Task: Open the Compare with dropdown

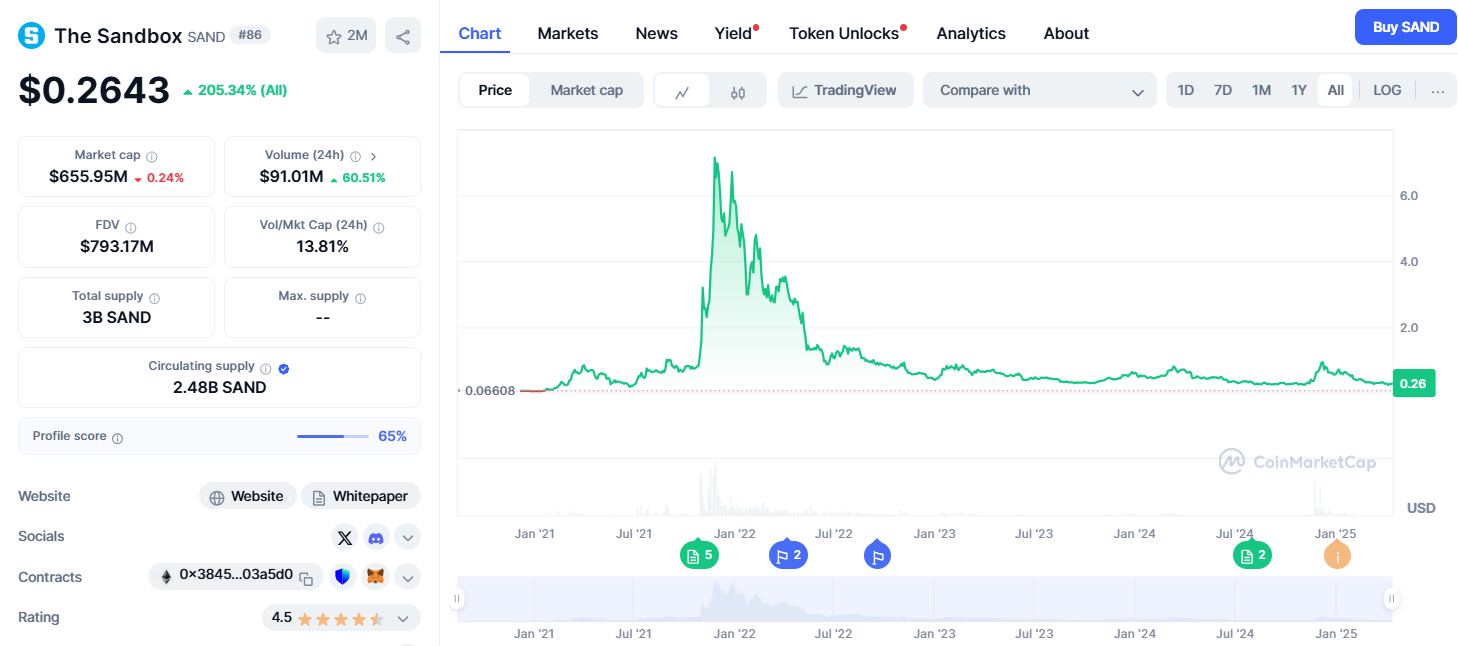Action: pos(1039,90)
